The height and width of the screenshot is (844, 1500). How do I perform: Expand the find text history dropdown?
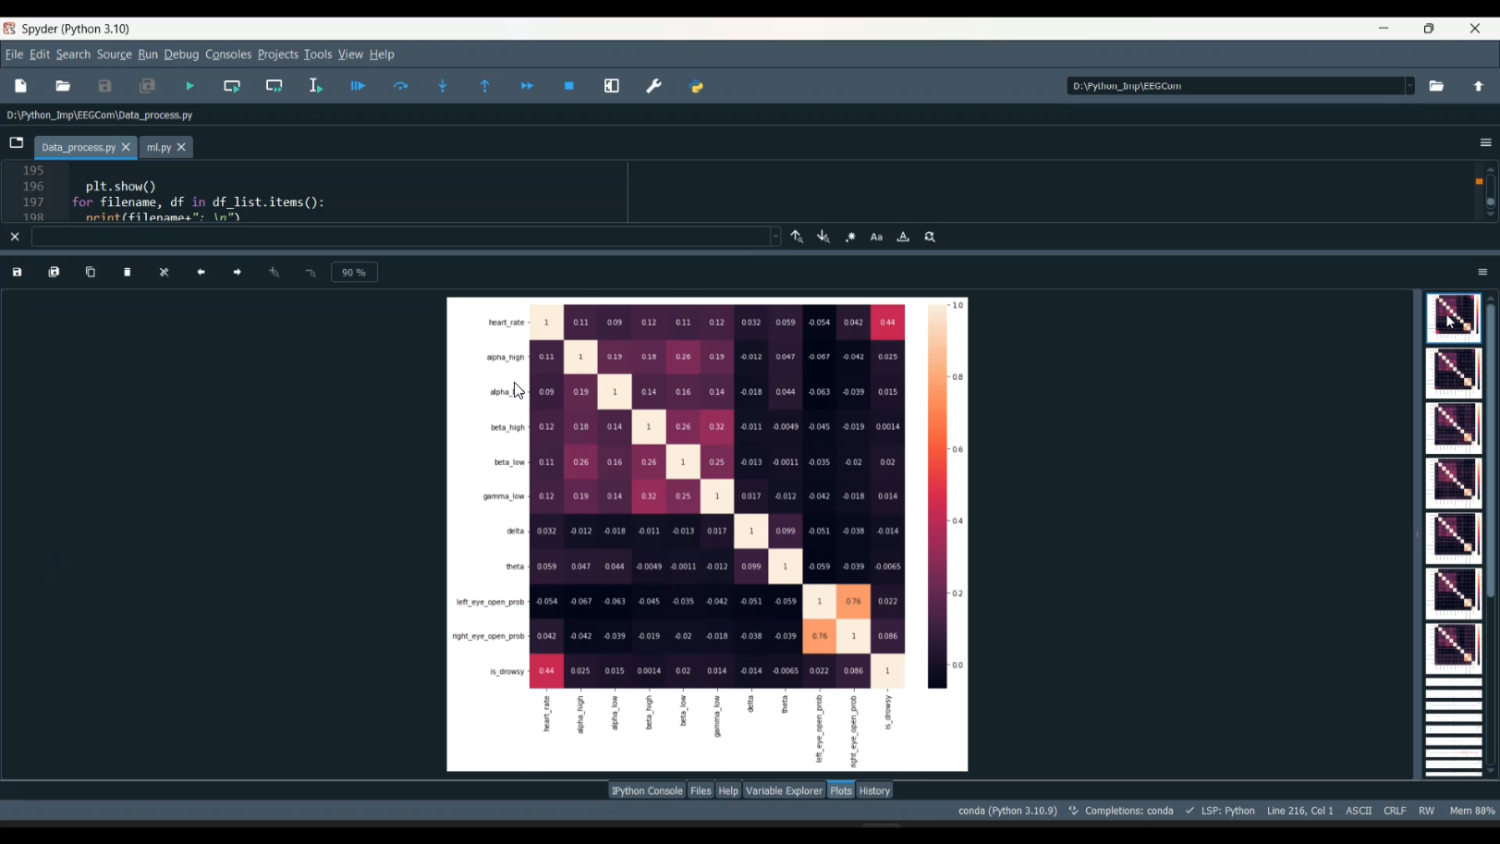[x=775, y=237]
